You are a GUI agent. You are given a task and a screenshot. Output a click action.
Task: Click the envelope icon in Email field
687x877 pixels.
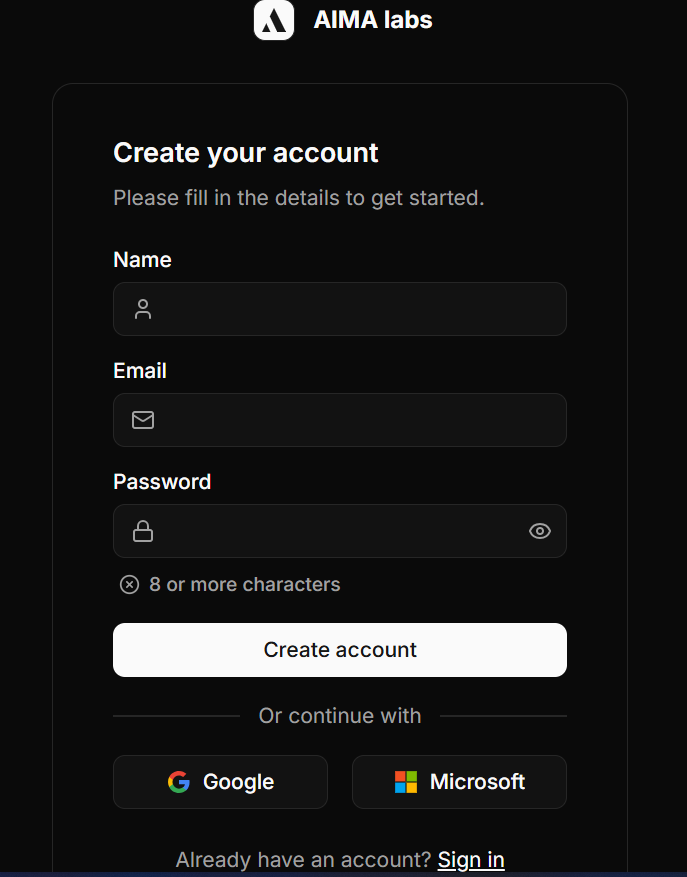142,420
